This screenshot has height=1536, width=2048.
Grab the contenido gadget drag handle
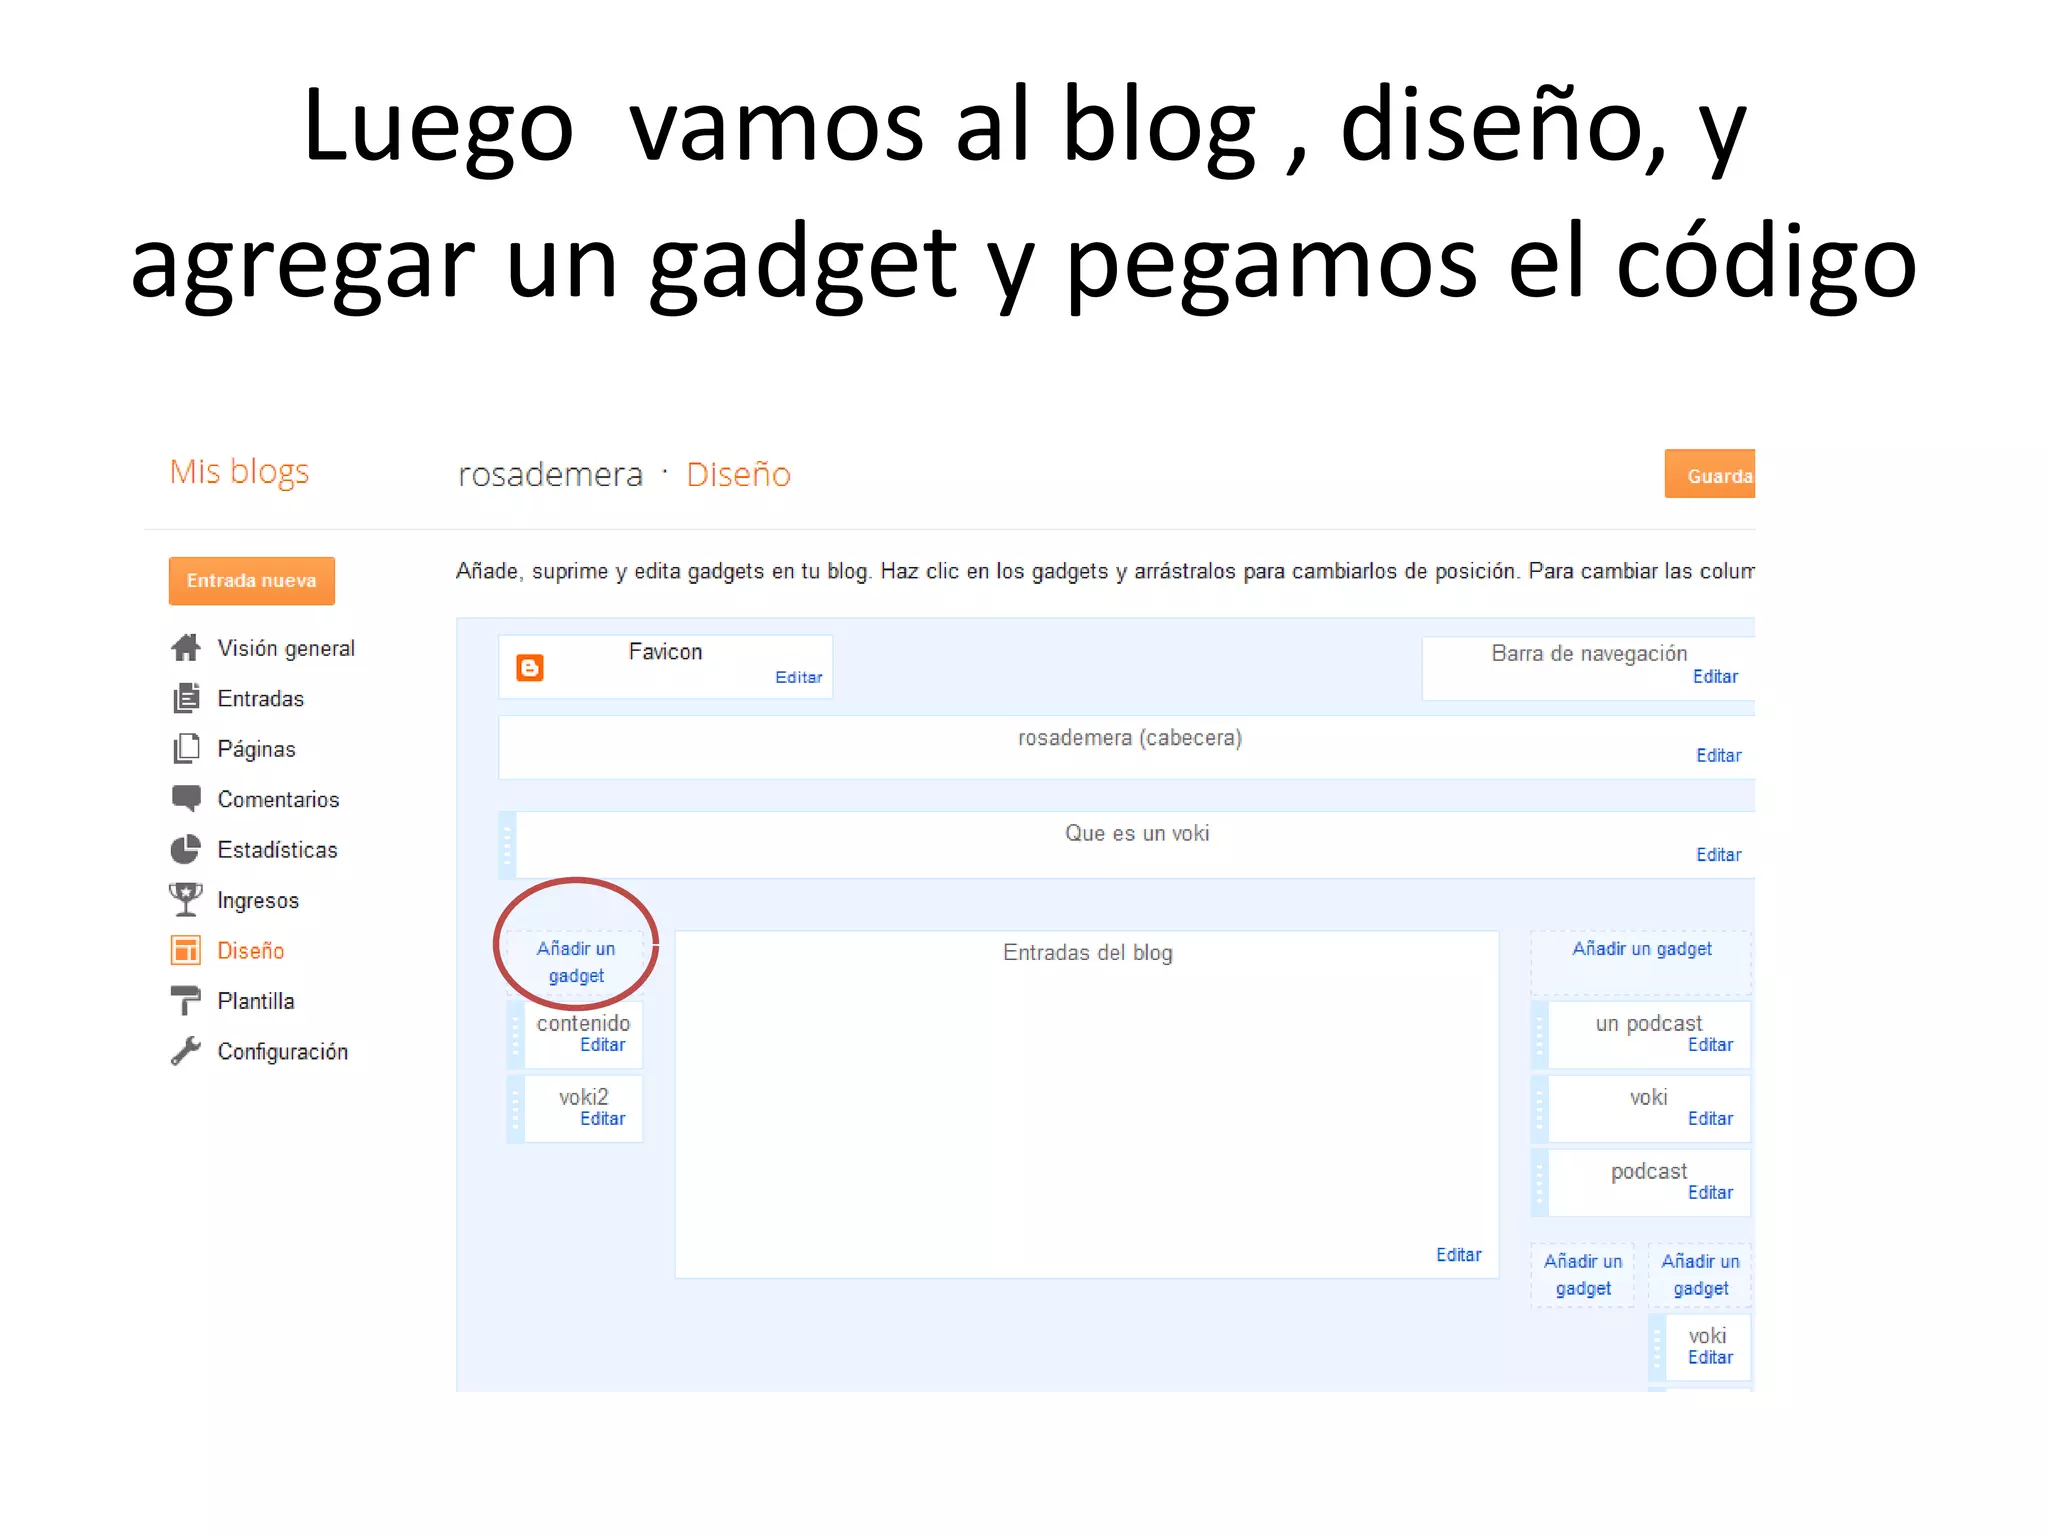(x=516, y=1035)
